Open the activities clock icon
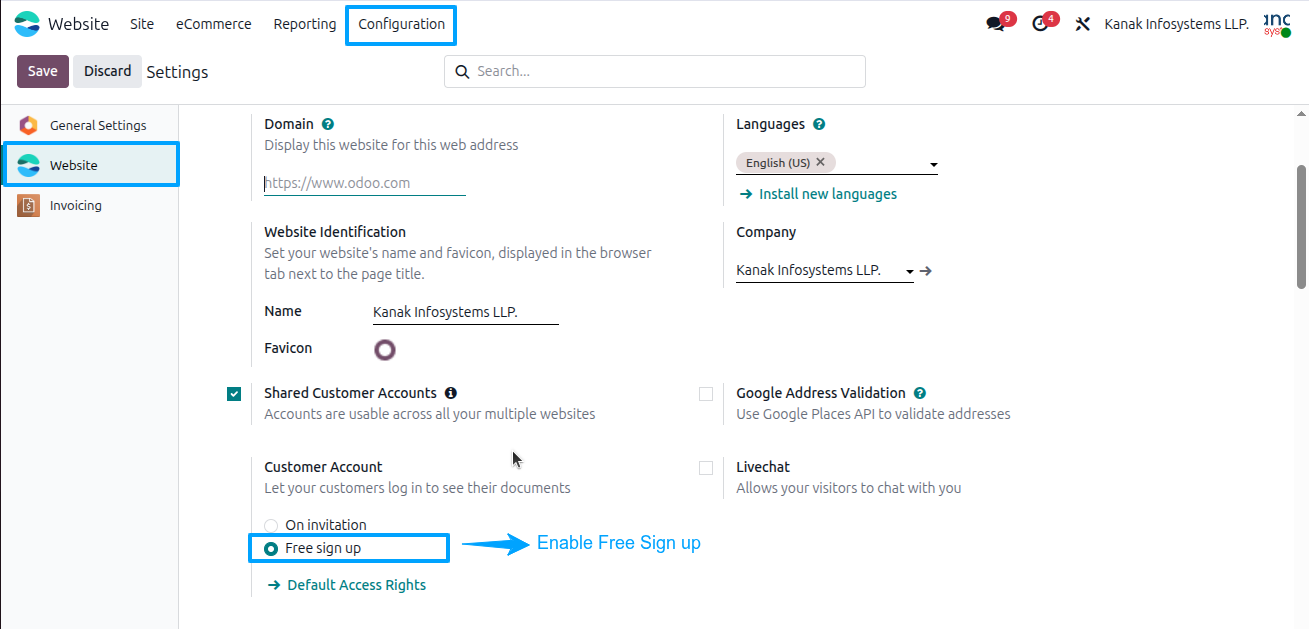Screen dimensions: 1309x629 pyautogui.click(x=1040, y=24)
